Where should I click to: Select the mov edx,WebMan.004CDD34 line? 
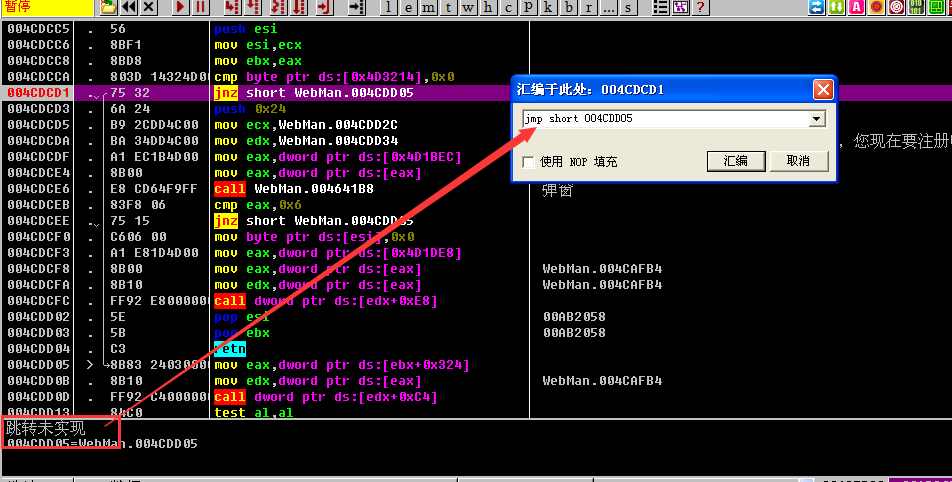point(306,141)
